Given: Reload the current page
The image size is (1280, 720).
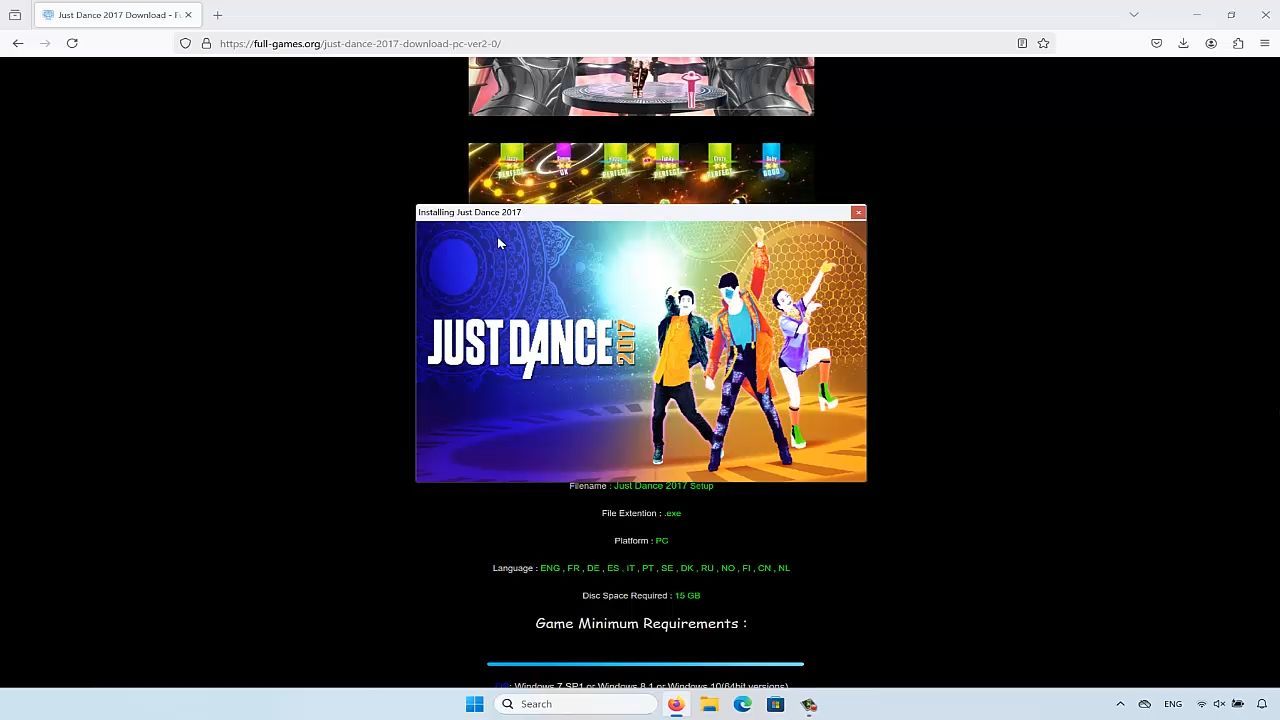Looking at the screenshot, I should point(72,43).
